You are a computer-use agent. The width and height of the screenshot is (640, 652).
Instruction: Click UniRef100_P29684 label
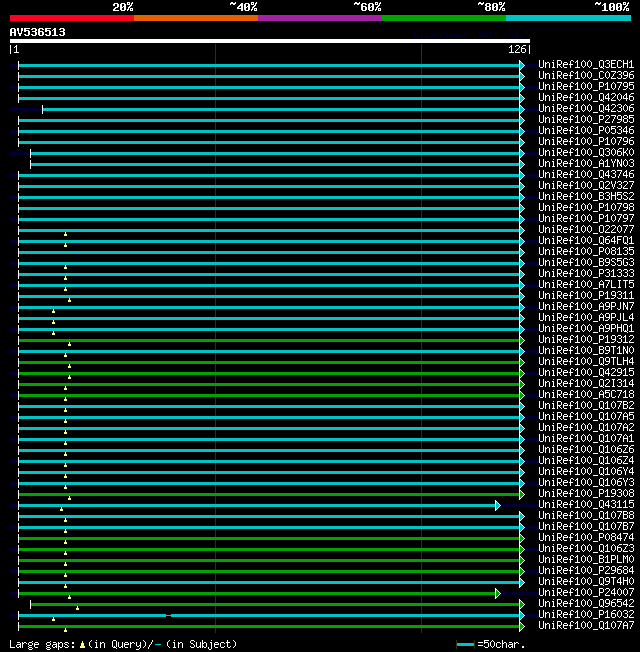pyautogui.click(x=586, y=570)
